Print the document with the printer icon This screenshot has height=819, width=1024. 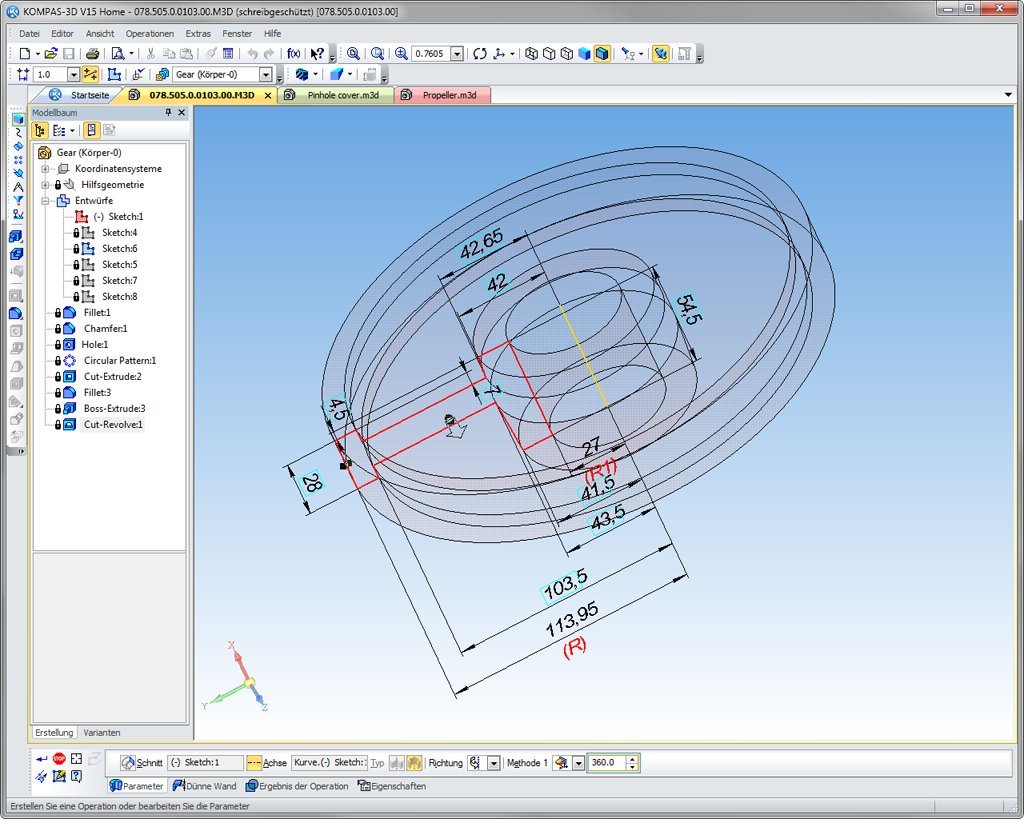click(93, 54)
